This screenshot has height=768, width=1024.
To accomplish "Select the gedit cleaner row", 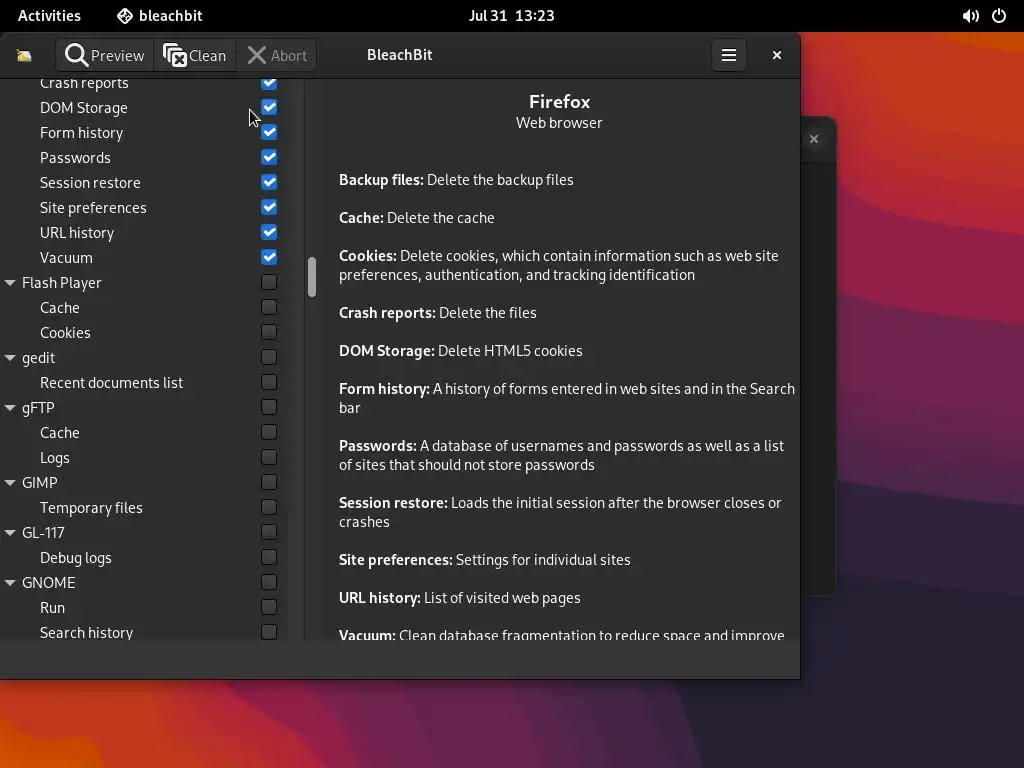I will click(144, 358).
